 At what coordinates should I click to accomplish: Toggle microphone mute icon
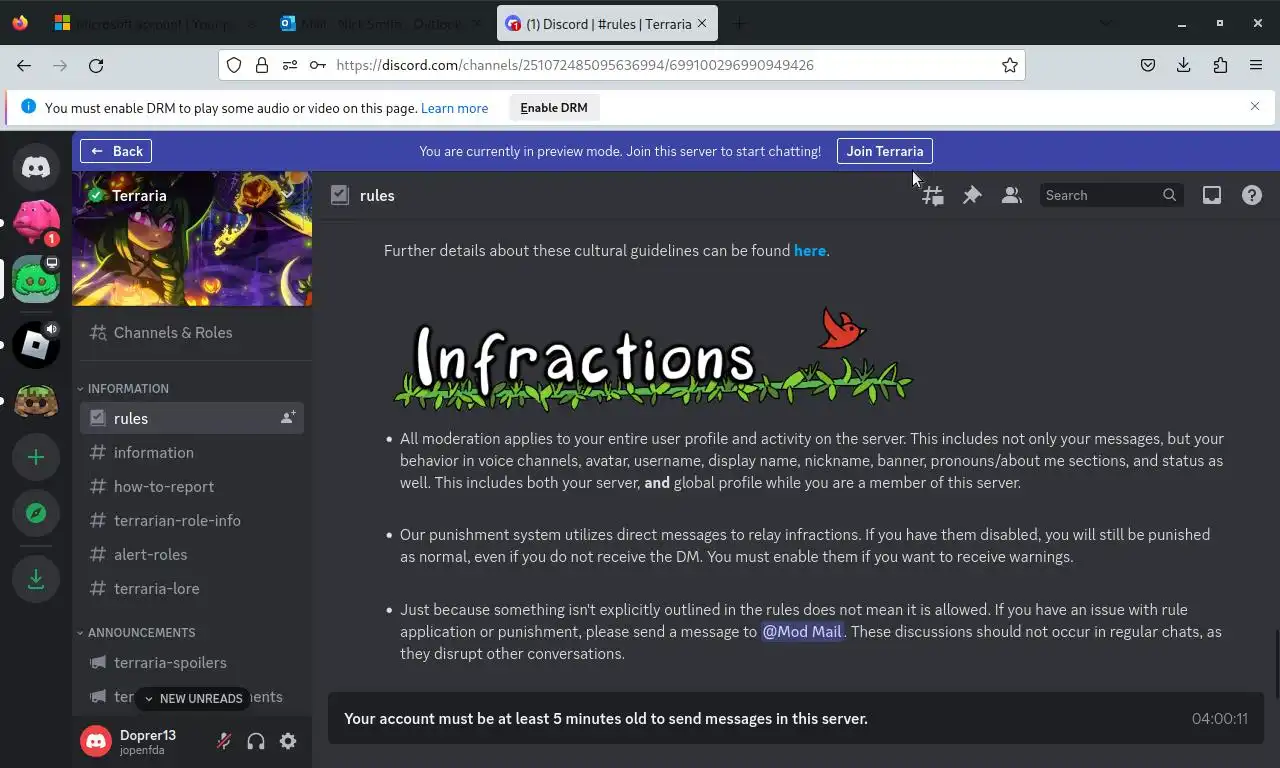click(224, 741)
